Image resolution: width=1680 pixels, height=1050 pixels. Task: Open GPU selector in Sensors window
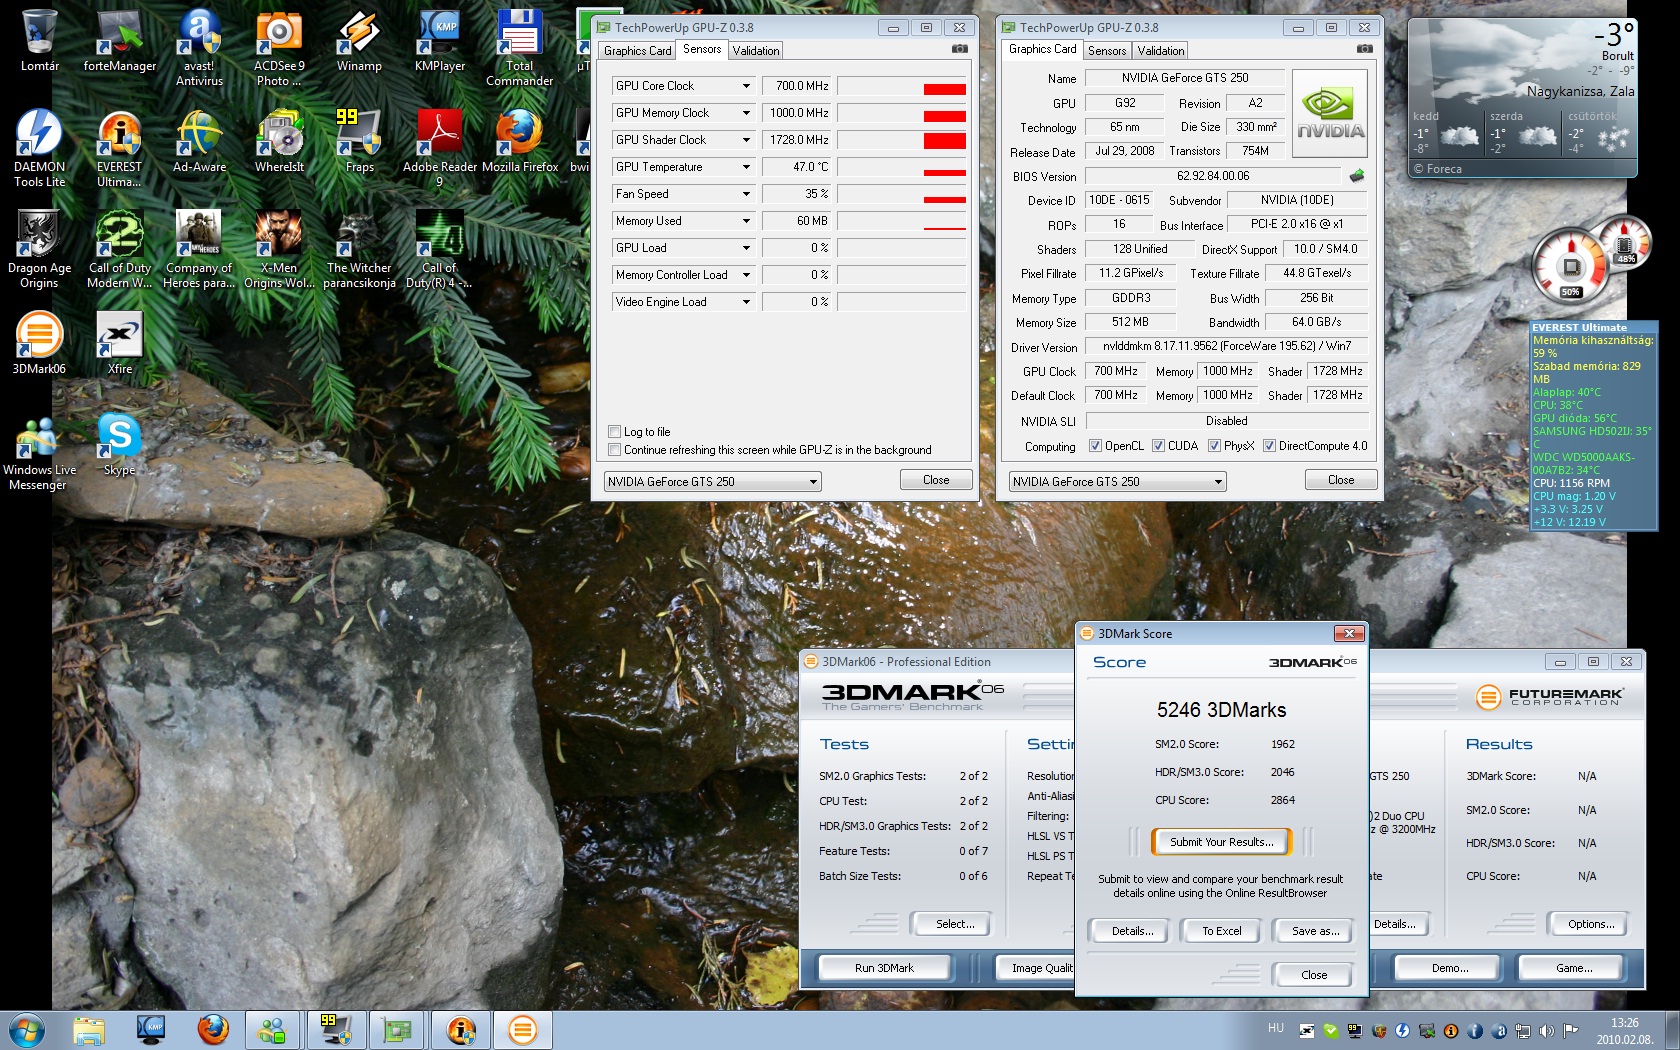pos(713,482)
